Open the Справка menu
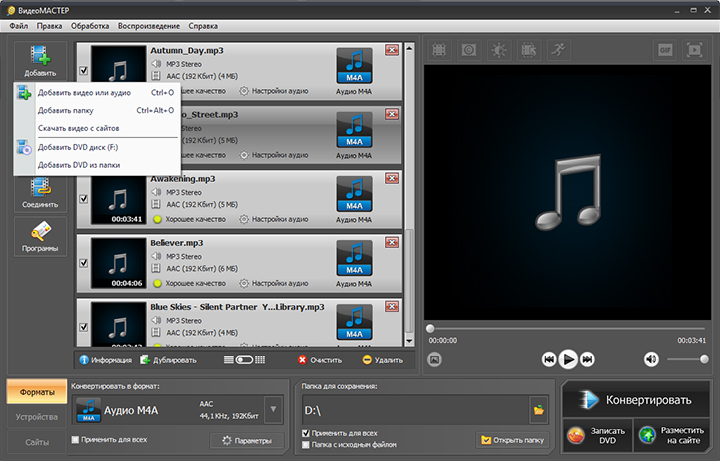This screenshot has height=461, width=720. click(x=203, y=26)
